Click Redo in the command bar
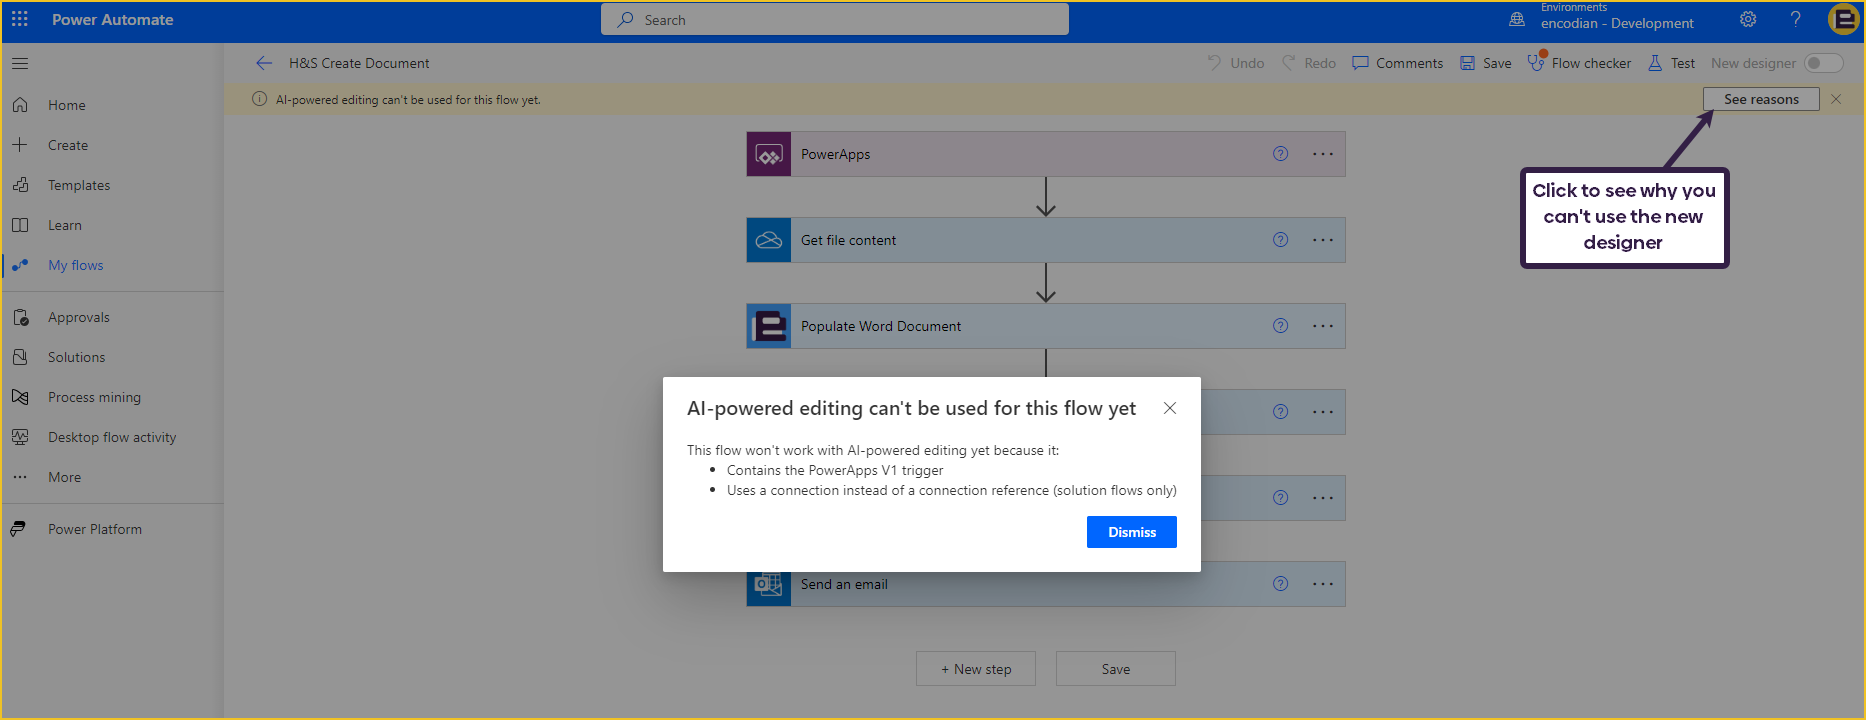The height and width of the screenshot is (720, 1866). coord(1308,63)
